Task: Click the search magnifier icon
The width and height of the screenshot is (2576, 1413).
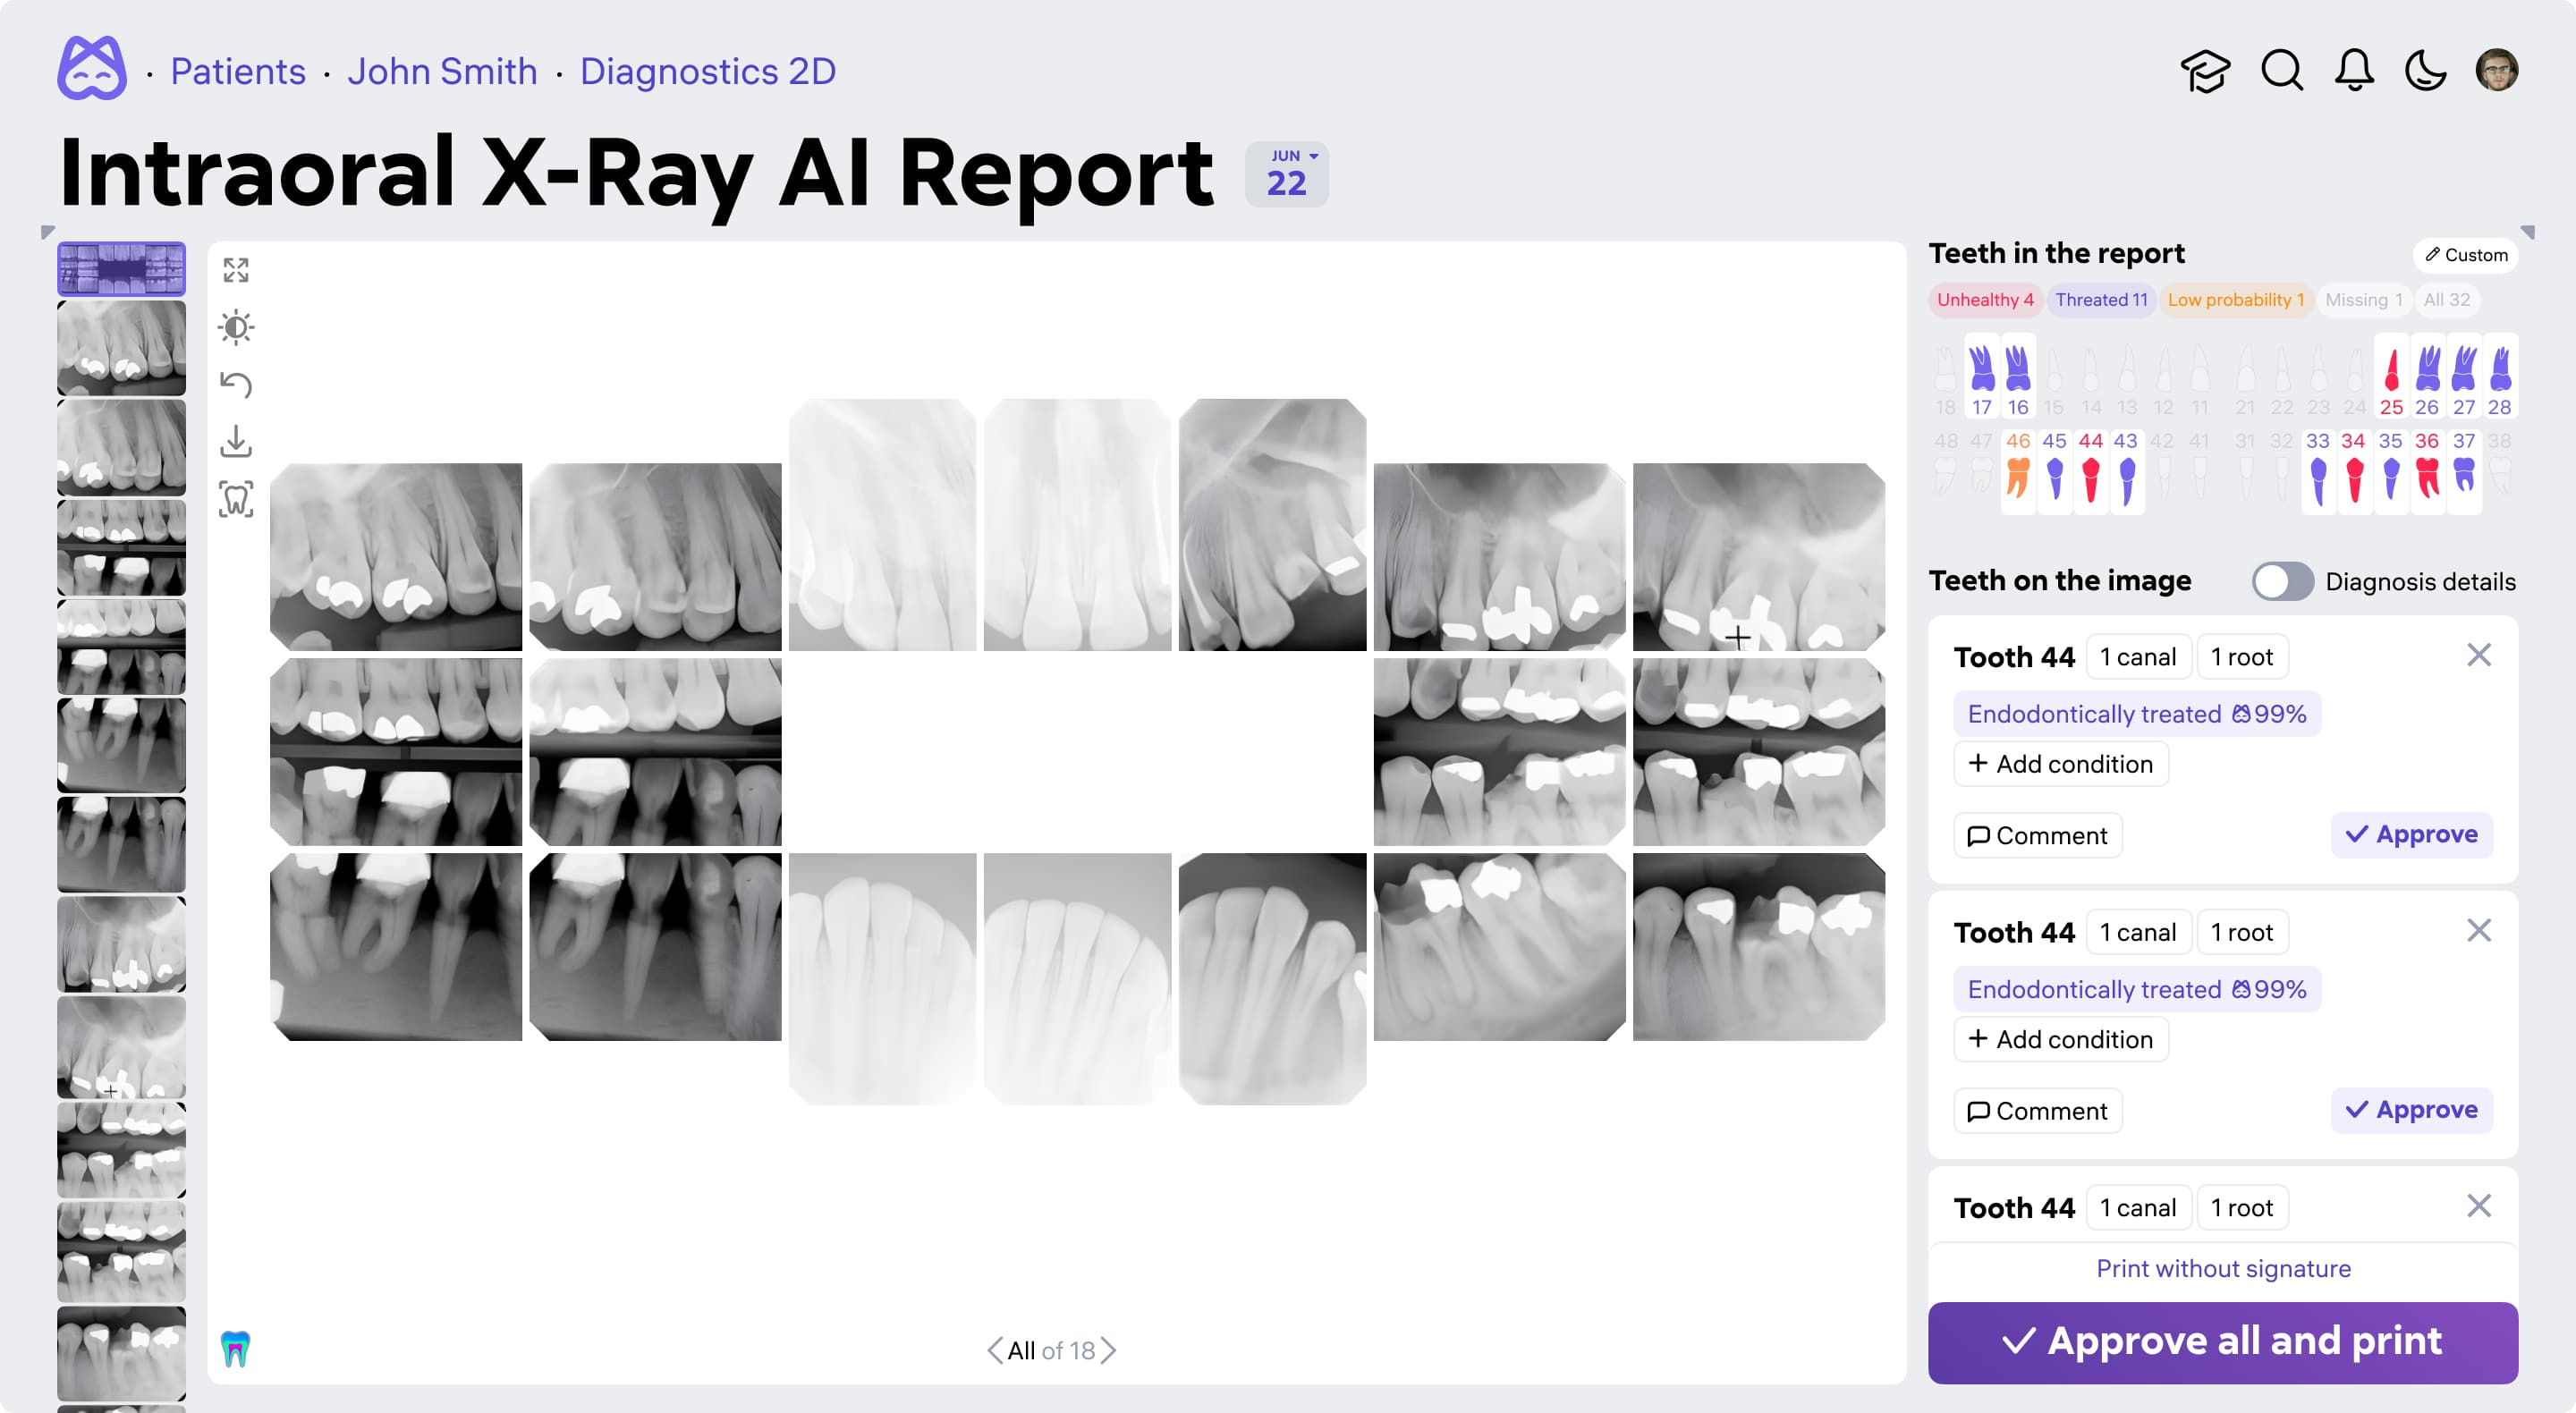Action: click(2281, 71)
